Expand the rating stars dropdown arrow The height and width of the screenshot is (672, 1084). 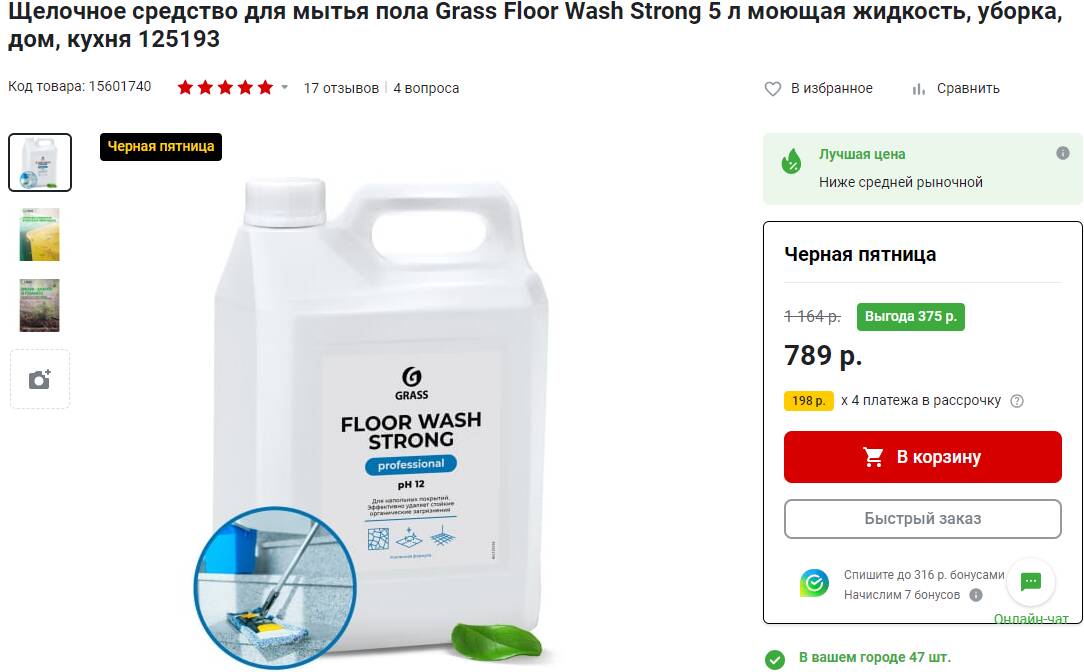[284, 87]
